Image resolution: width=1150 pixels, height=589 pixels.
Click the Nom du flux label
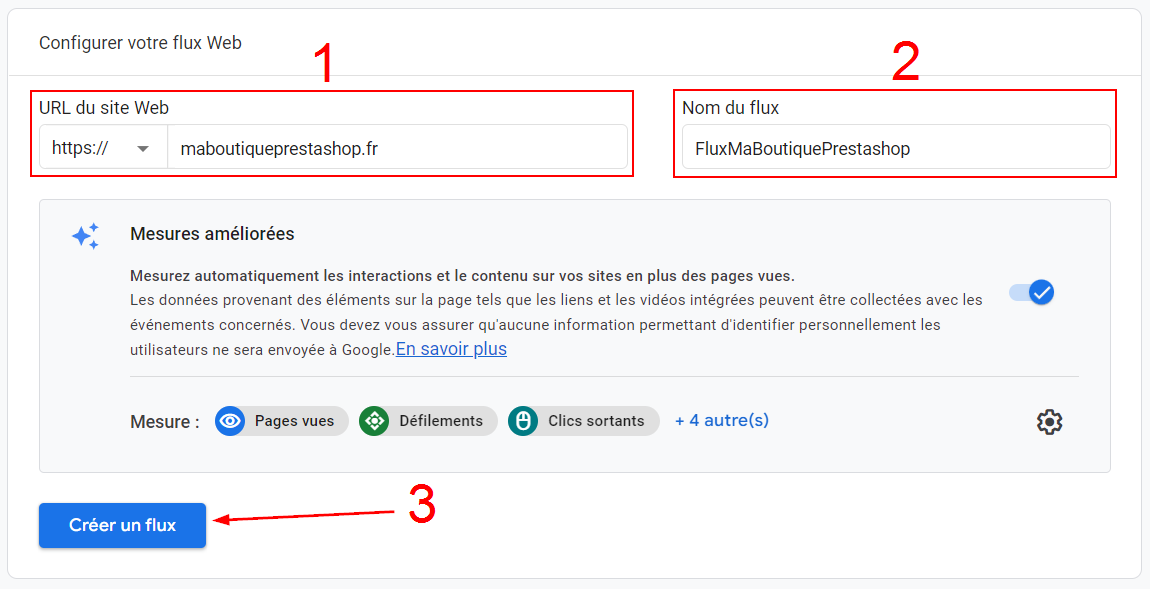tap(730, 108)
